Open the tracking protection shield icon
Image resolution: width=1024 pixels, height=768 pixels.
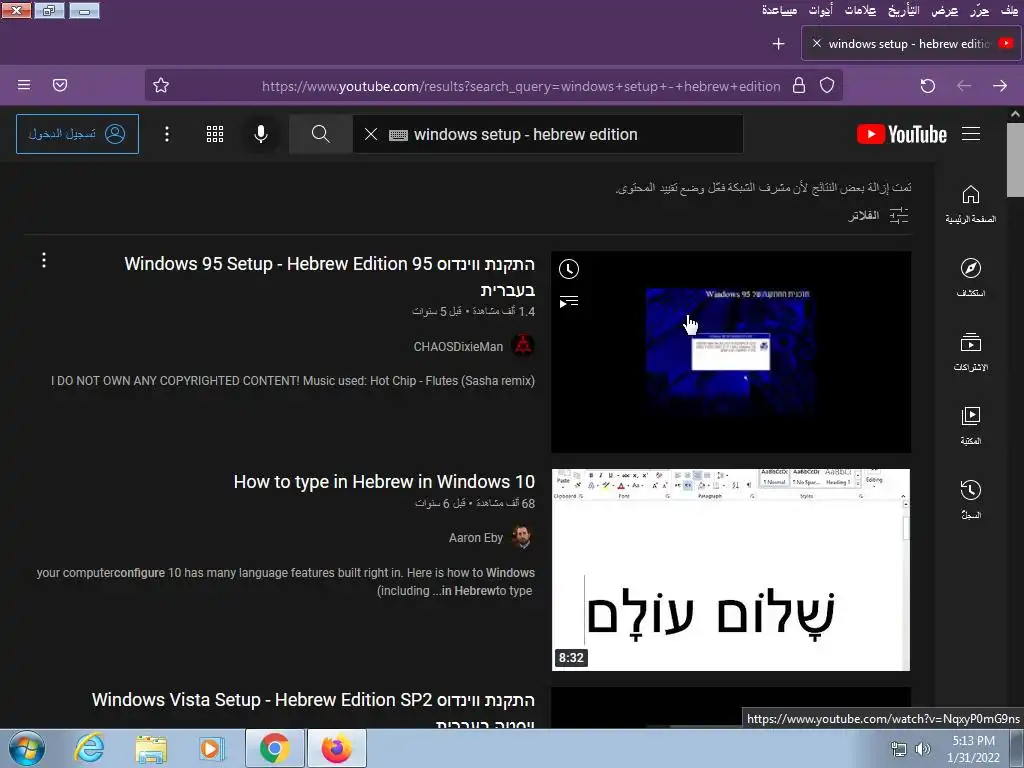pos(827,86)
